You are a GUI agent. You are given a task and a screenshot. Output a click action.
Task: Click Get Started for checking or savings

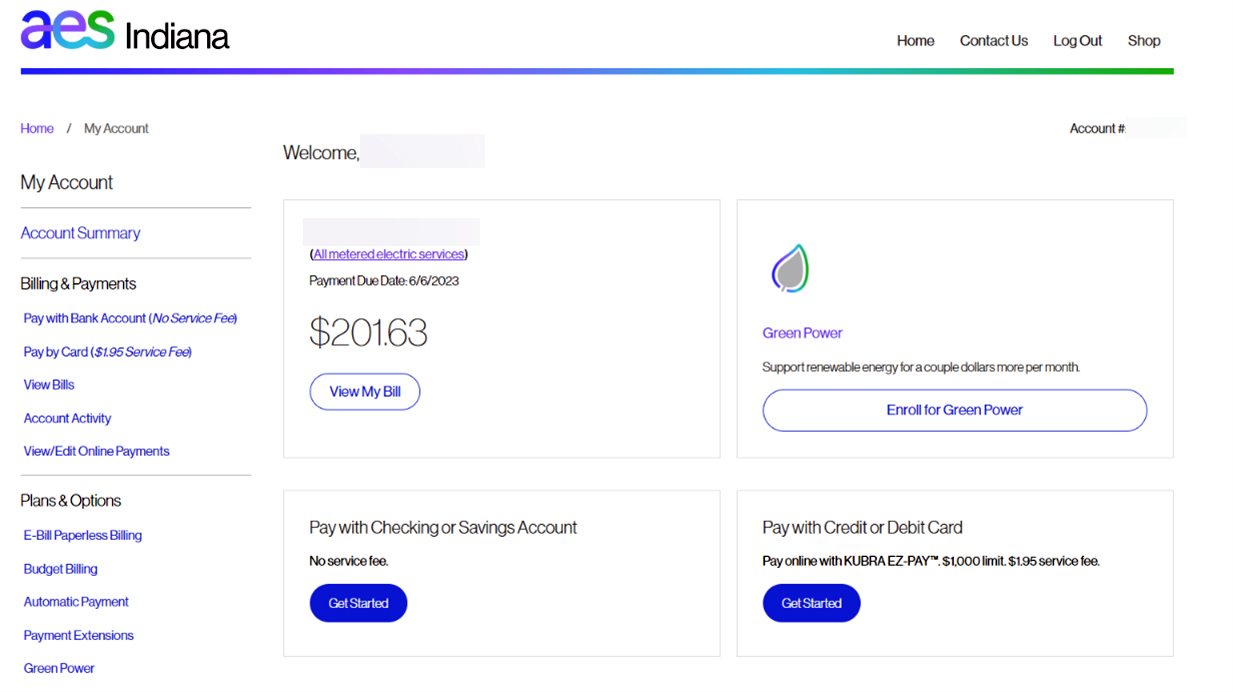pyautogui.click(x=358, y=603)
